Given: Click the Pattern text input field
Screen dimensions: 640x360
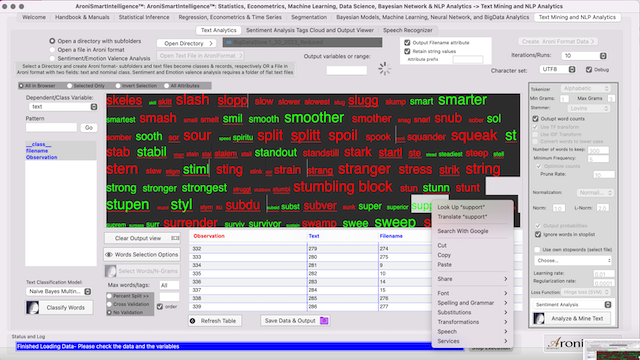Looking at the screenshot, I should point(51,127).
